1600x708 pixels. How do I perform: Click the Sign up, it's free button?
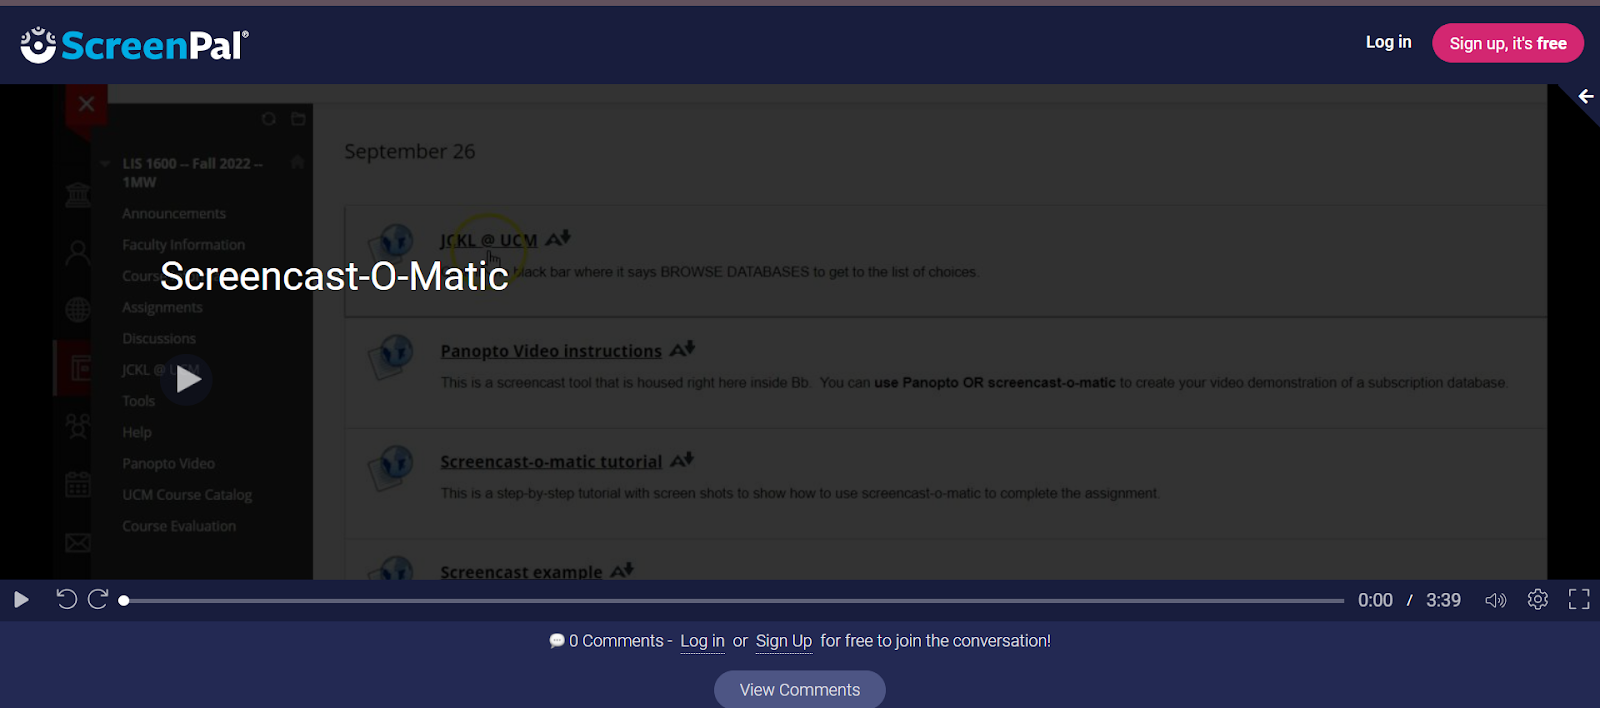pyautogui.click(x=1507, y=43)
